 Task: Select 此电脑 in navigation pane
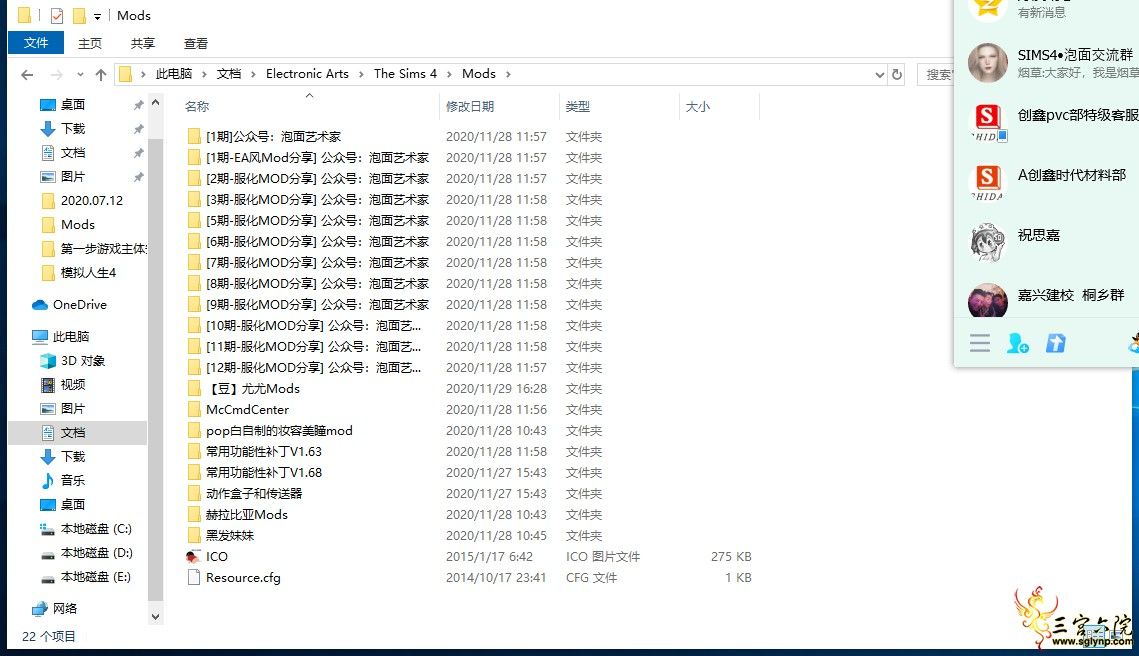(x=70, y=336)
